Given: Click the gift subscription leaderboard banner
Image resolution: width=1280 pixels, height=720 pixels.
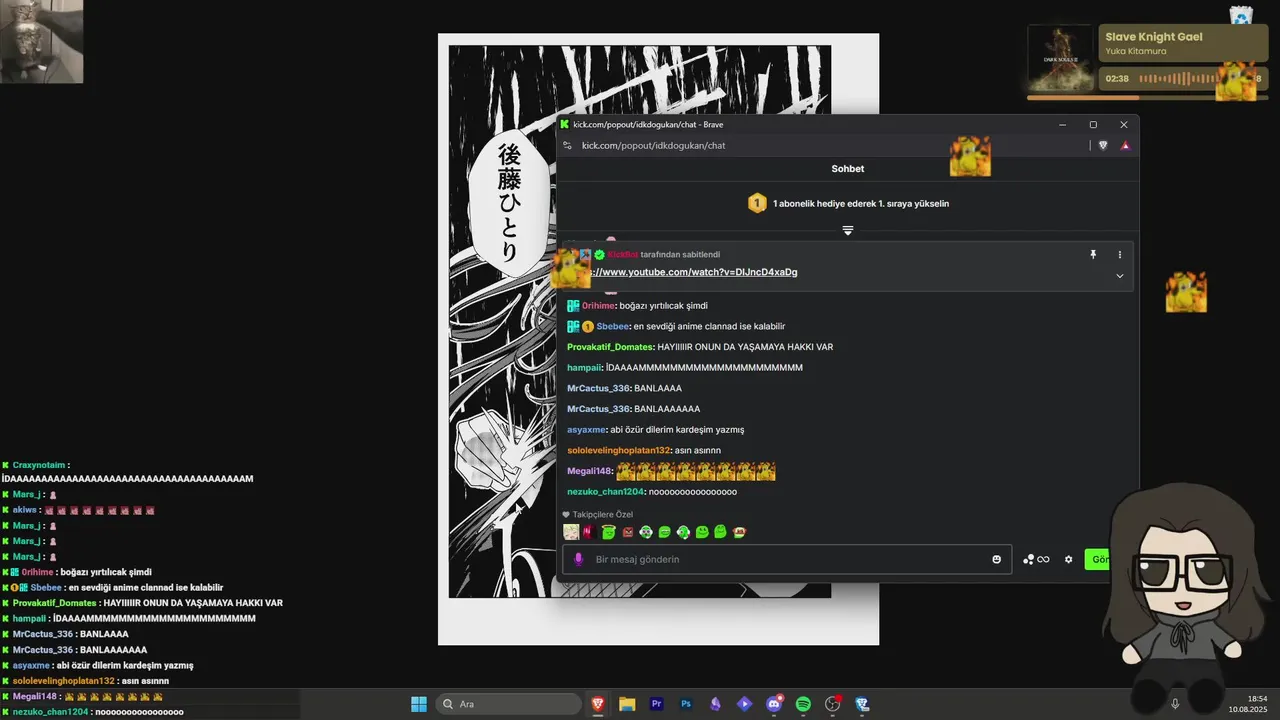Looking at the screenshot, I should pyautogui.click(x=848, y=203).
